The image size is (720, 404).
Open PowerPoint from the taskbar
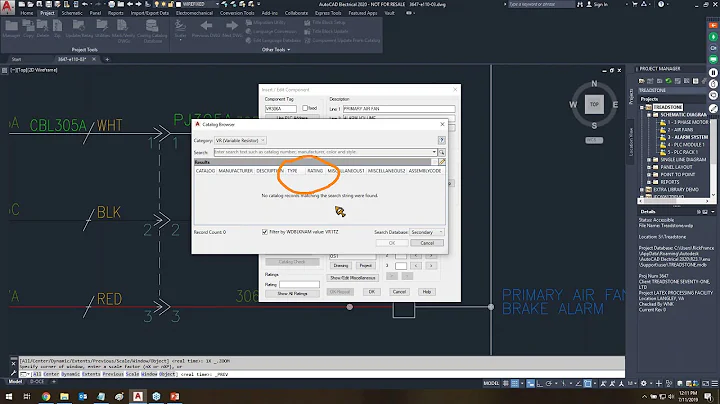click(x=174, y=396)
